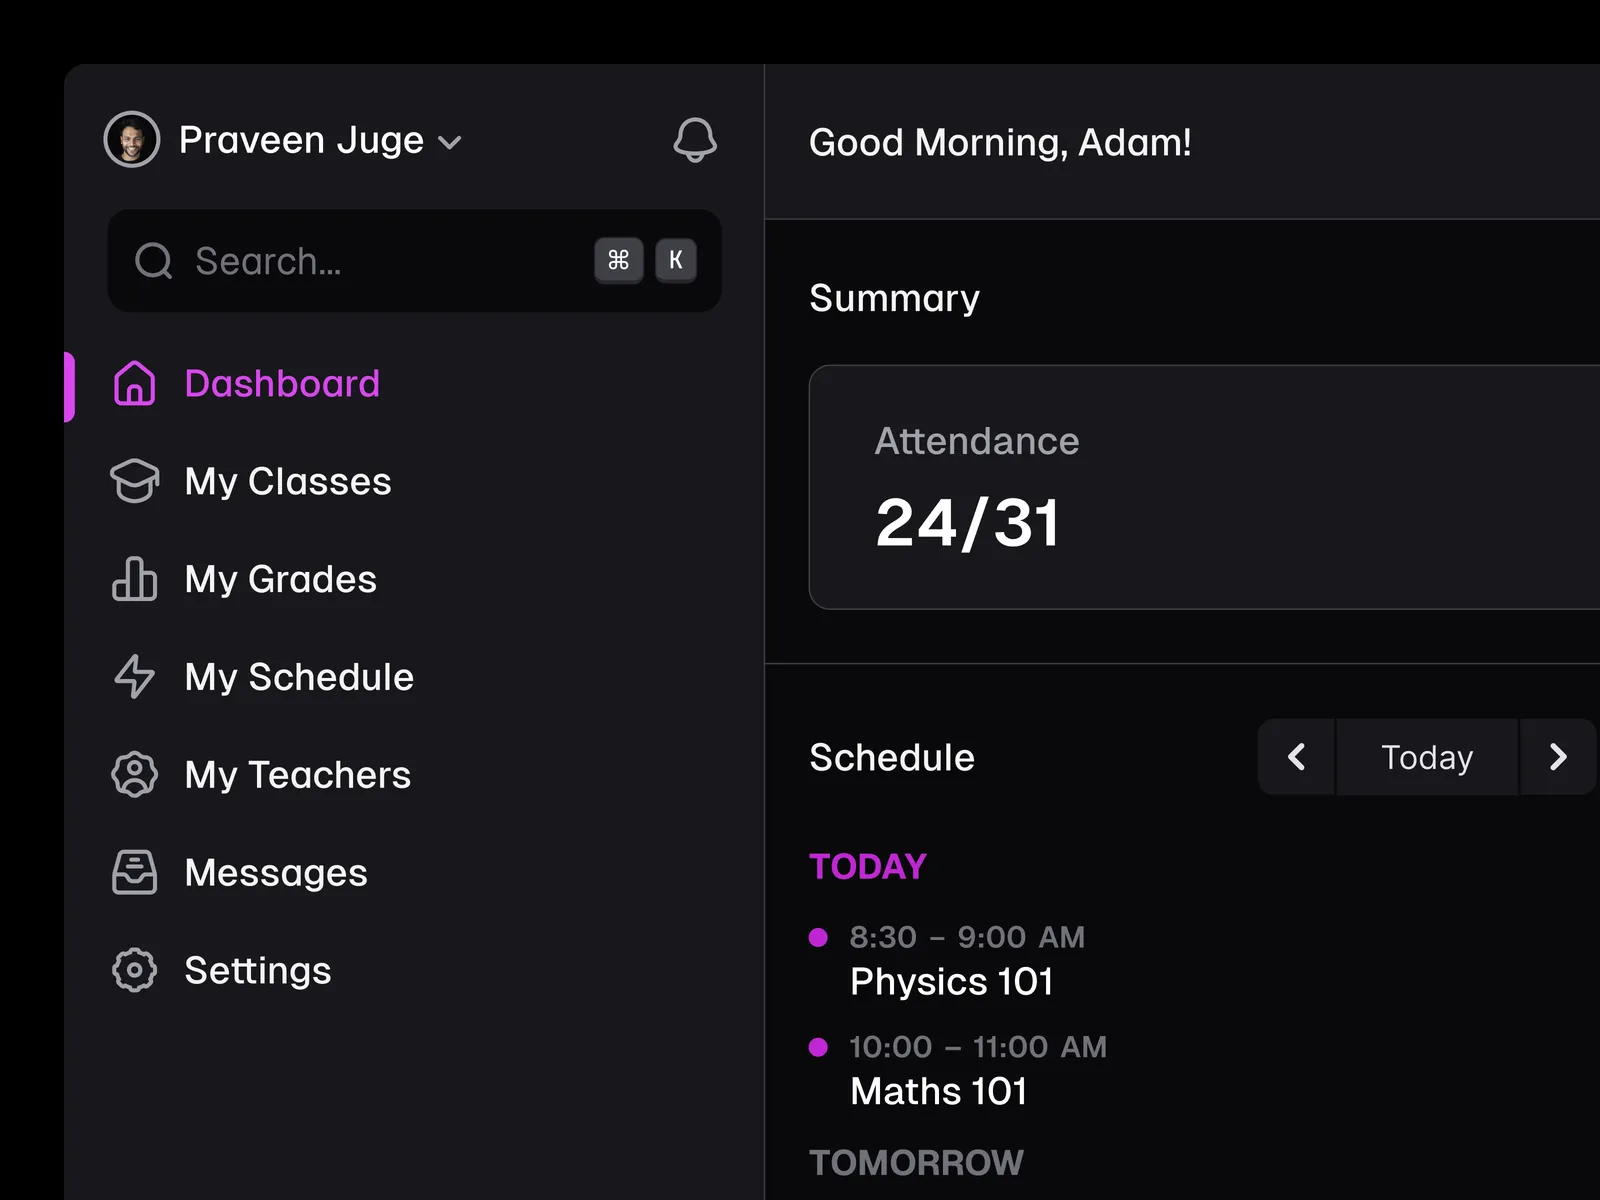Click the Praveen Juge profile avatar
Screen dimensions: 1600x1200
tap(132, 140)
